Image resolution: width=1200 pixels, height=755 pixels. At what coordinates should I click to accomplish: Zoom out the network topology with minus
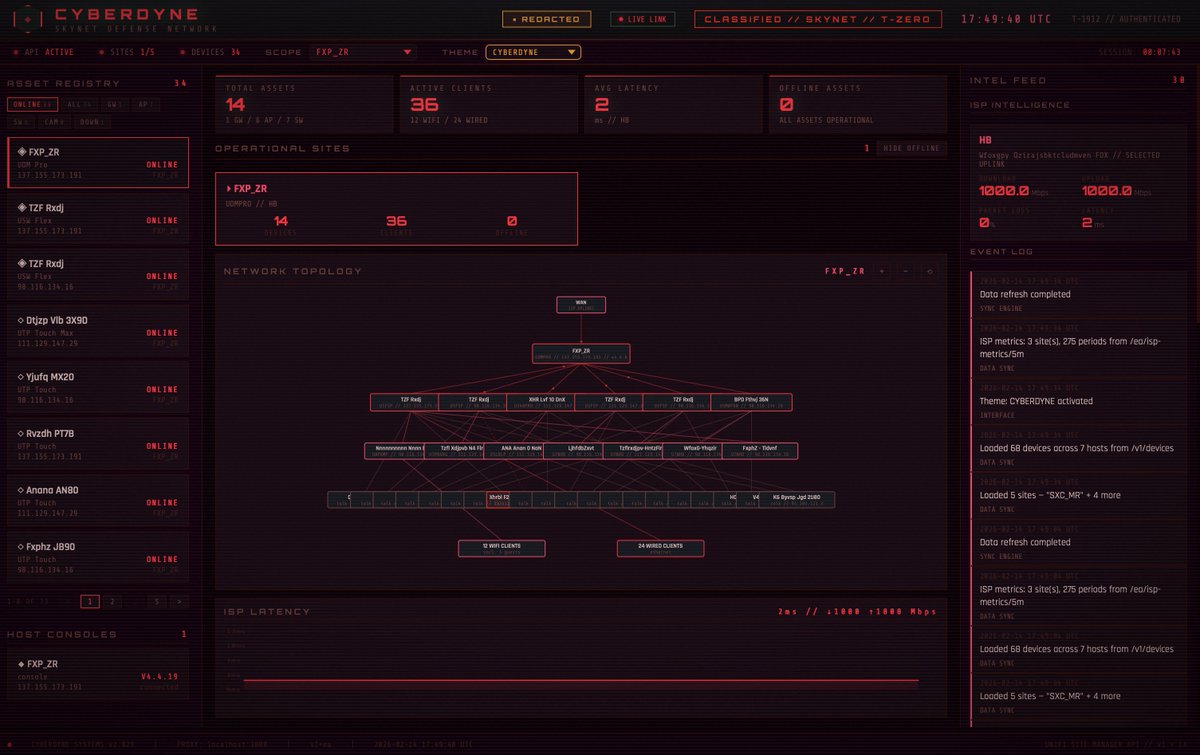pyautogui.click(x=906, y=271)
